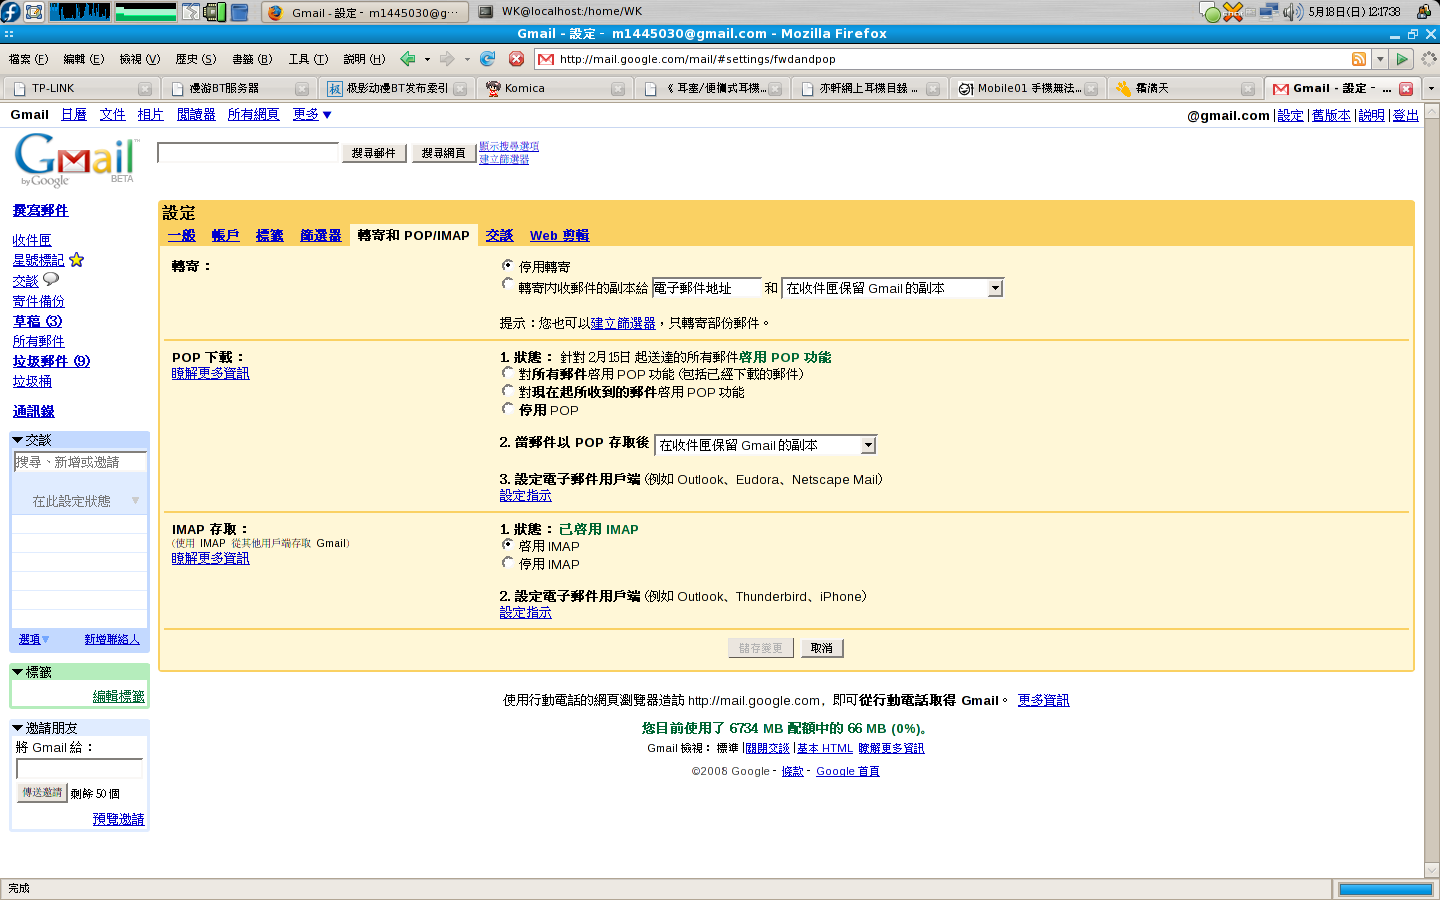Click the 傳送邀請 button

point(42,792)
